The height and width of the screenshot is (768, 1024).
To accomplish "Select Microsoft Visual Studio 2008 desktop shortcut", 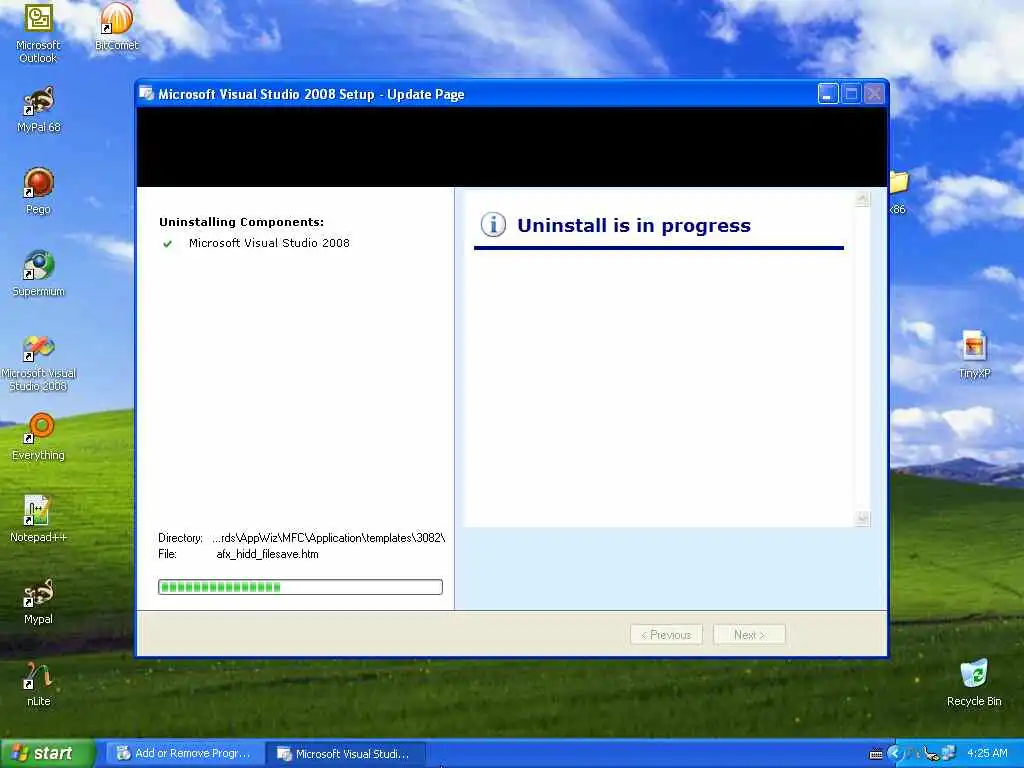I will (38, 362).
